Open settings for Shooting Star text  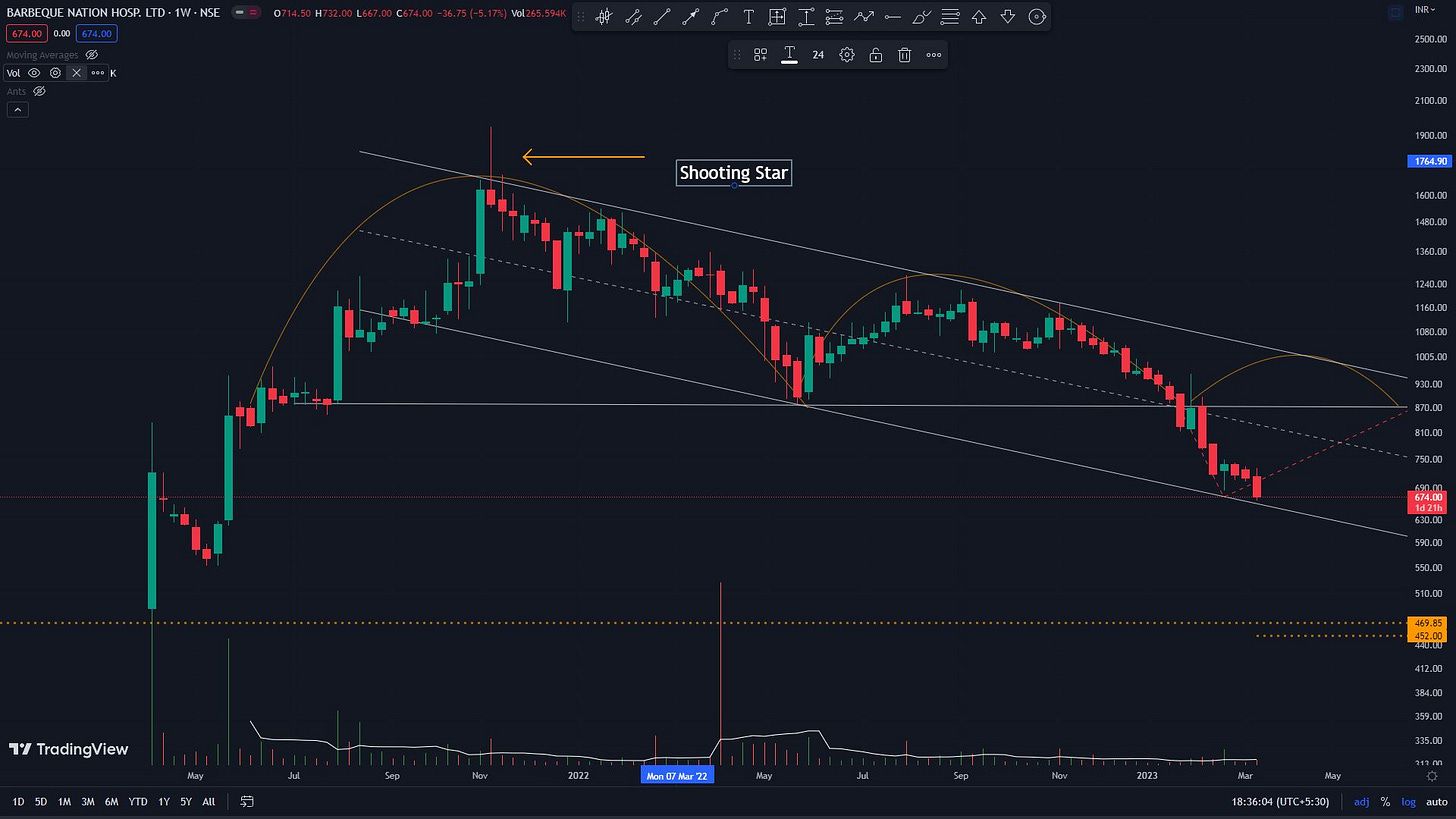tap(847, 55)
